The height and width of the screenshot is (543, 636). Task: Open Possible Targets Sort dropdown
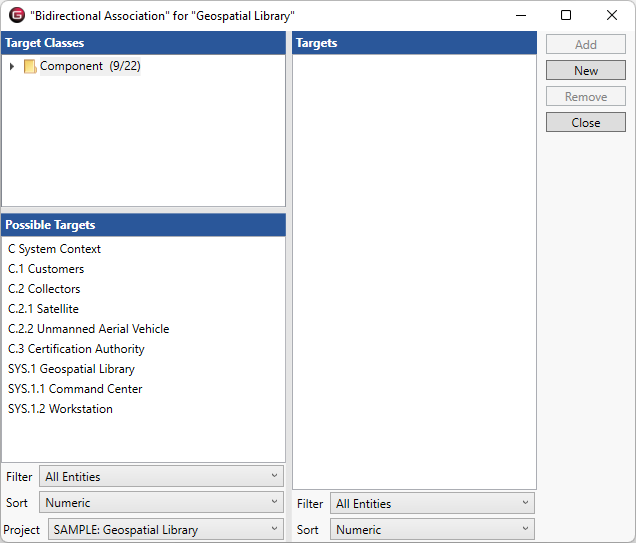161,503
